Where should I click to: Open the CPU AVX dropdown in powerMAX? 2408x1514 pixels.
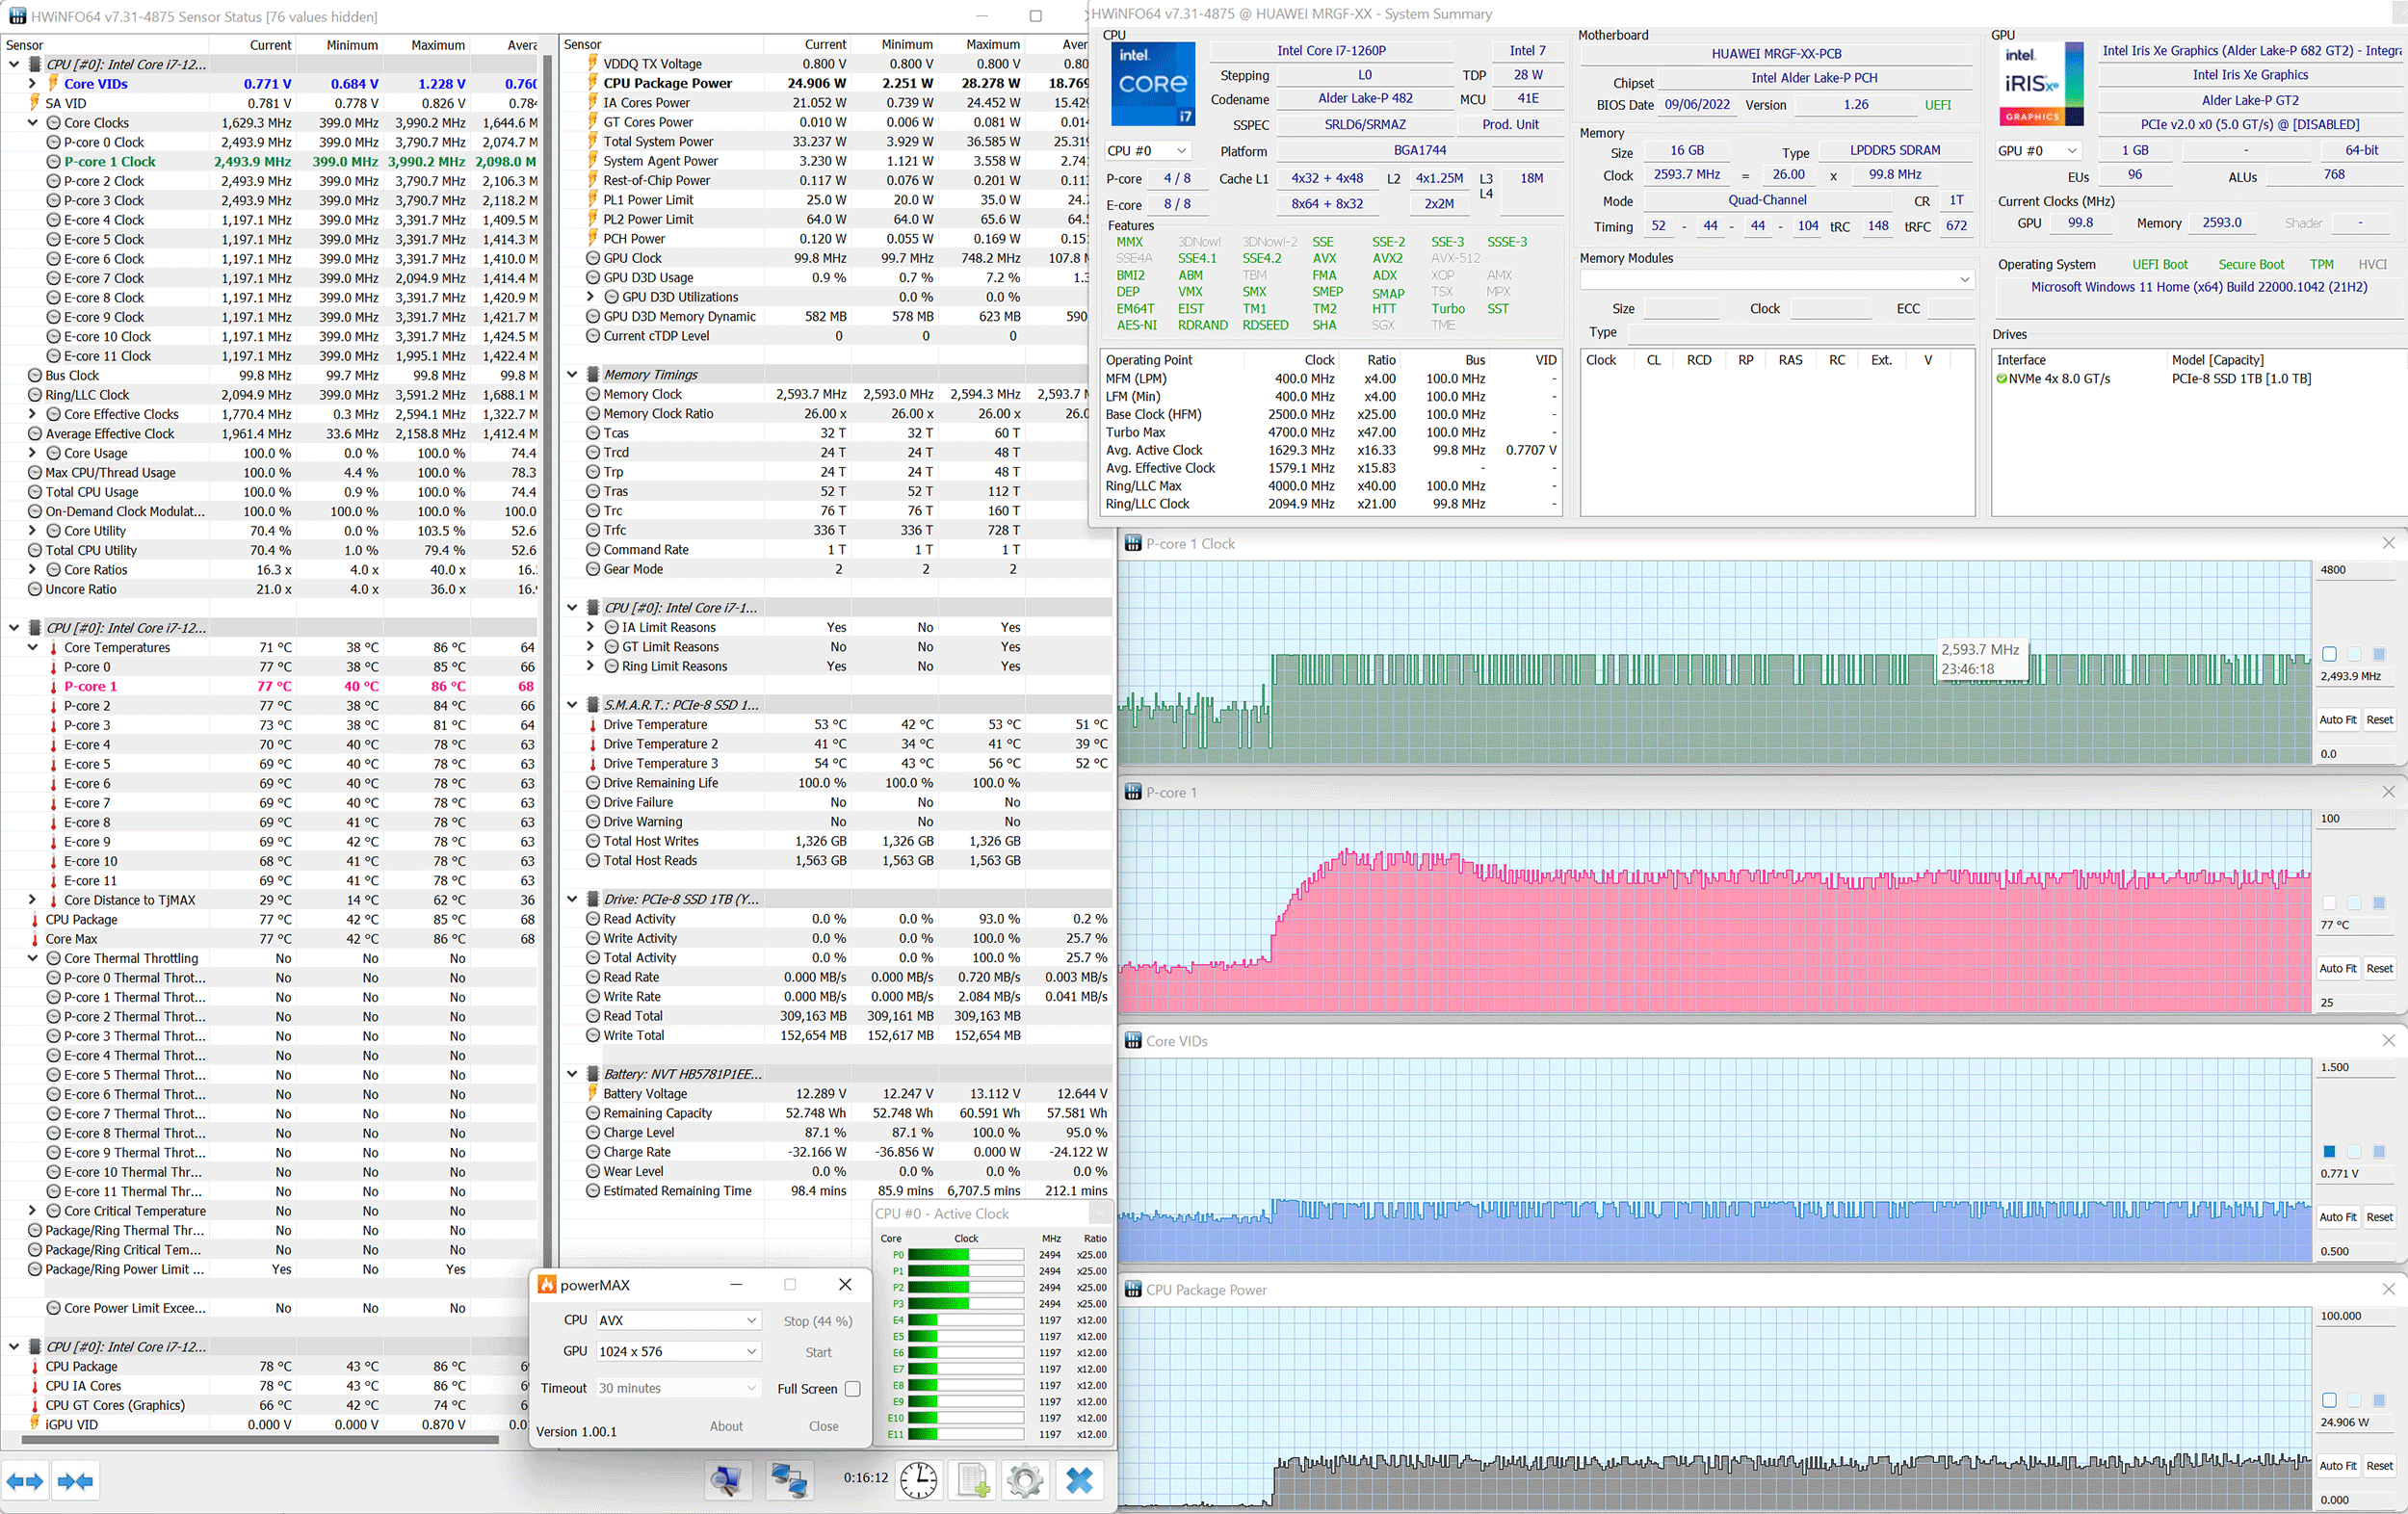[679, 1320]
